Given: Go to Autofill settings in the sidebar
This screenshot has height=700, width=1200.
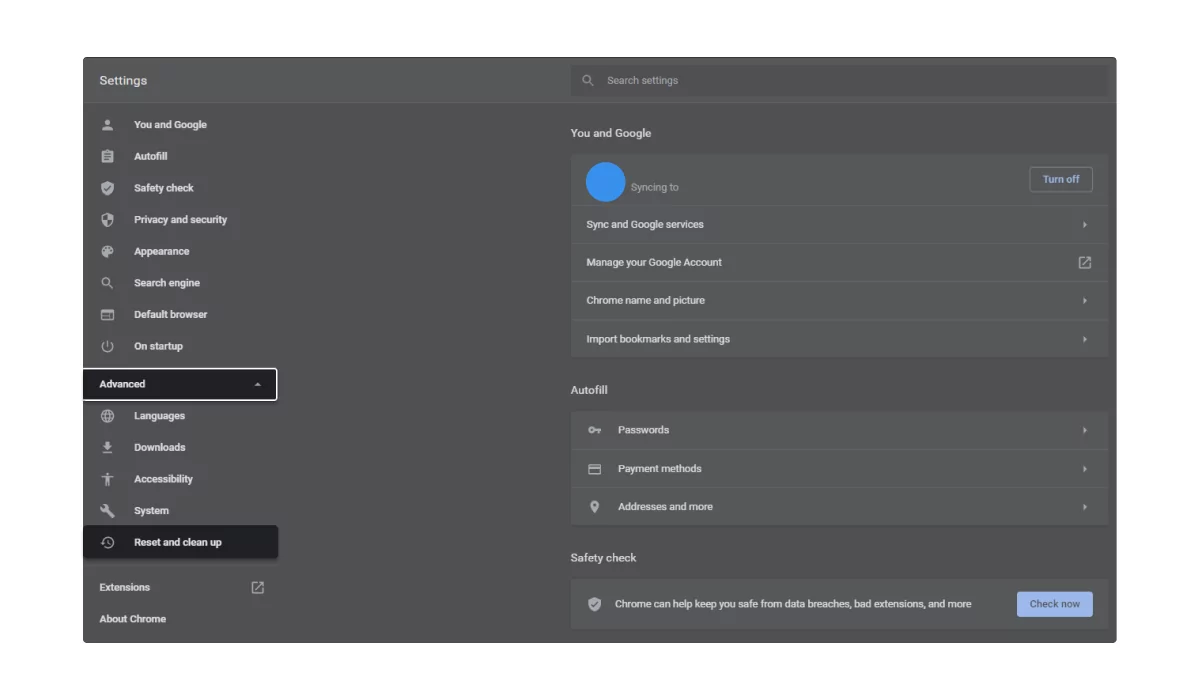Looking at the screenshot, I should [x=151, y=157].
